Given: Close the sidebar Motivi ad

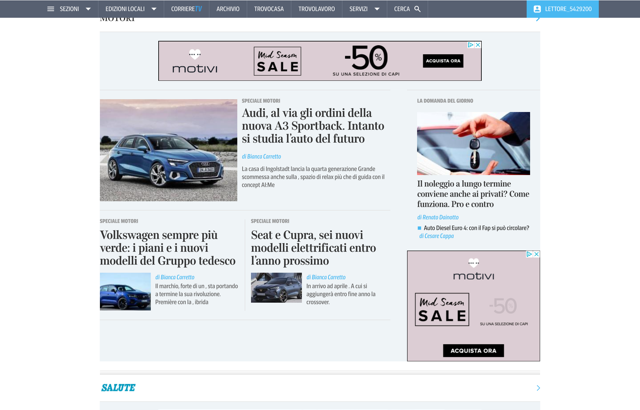Looking at the screenshot, I should point(536,254).
